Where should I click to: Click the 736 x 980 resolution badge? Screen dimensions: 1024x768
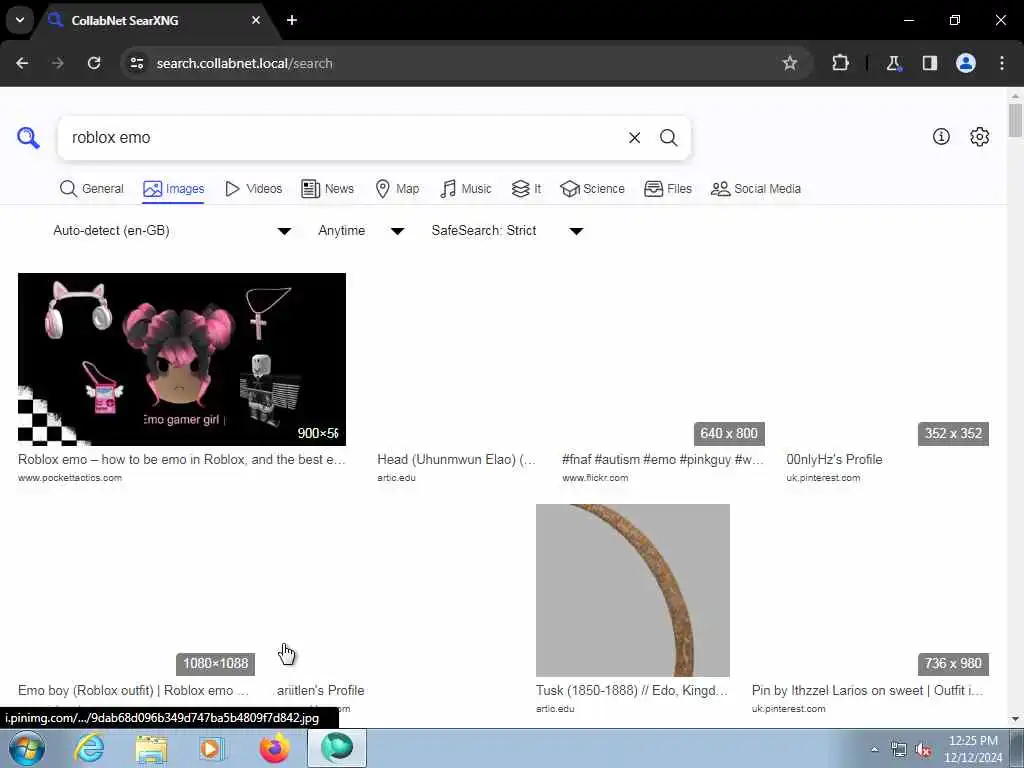(x=953, y=664)
